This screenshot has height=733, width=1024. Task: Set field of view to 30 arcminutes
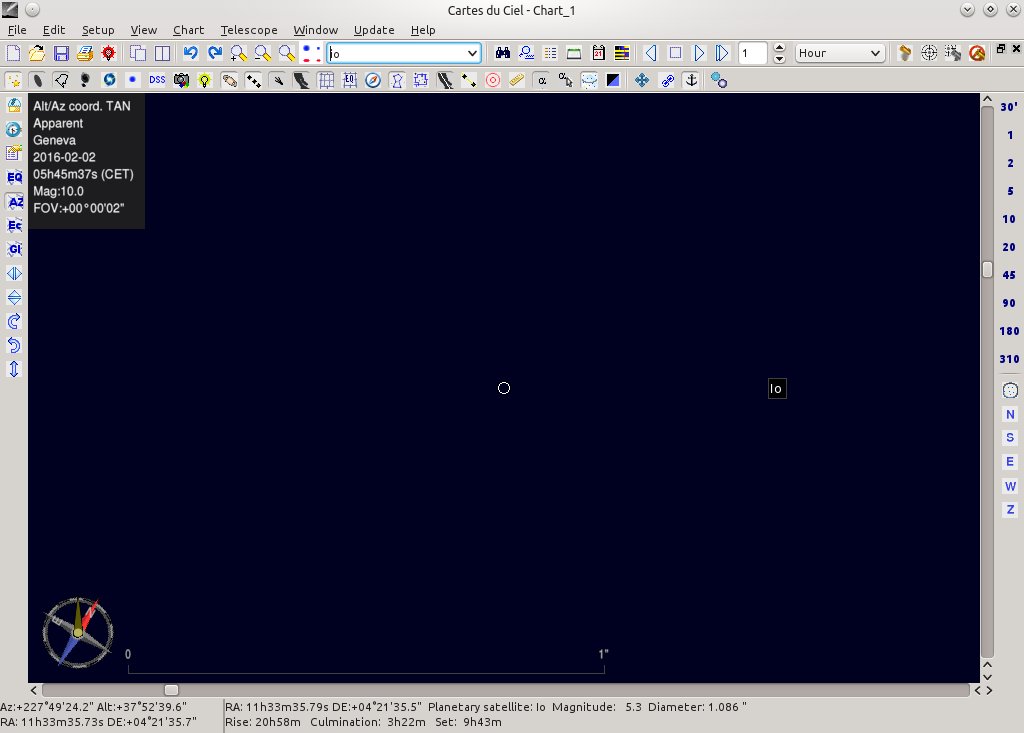[x=1009, y=107]
